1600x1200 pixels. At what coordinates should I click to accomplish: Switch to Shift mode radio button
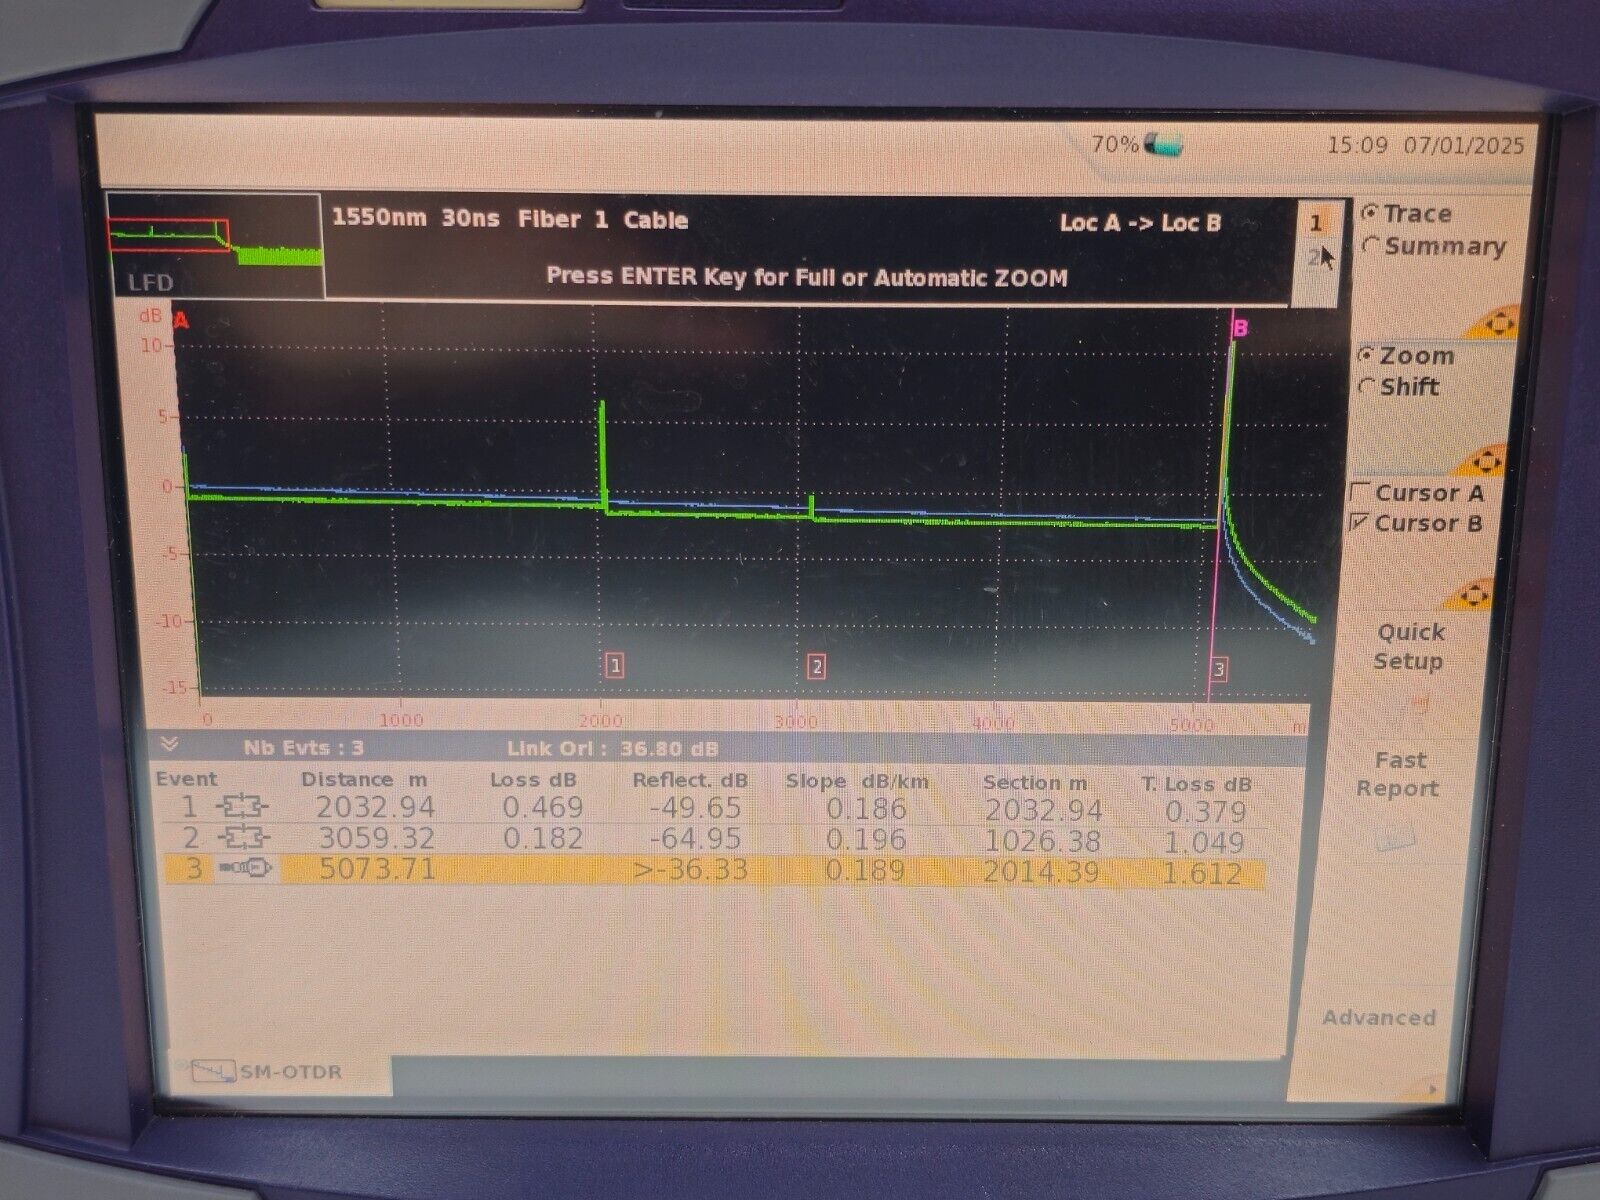[1368, 387]
